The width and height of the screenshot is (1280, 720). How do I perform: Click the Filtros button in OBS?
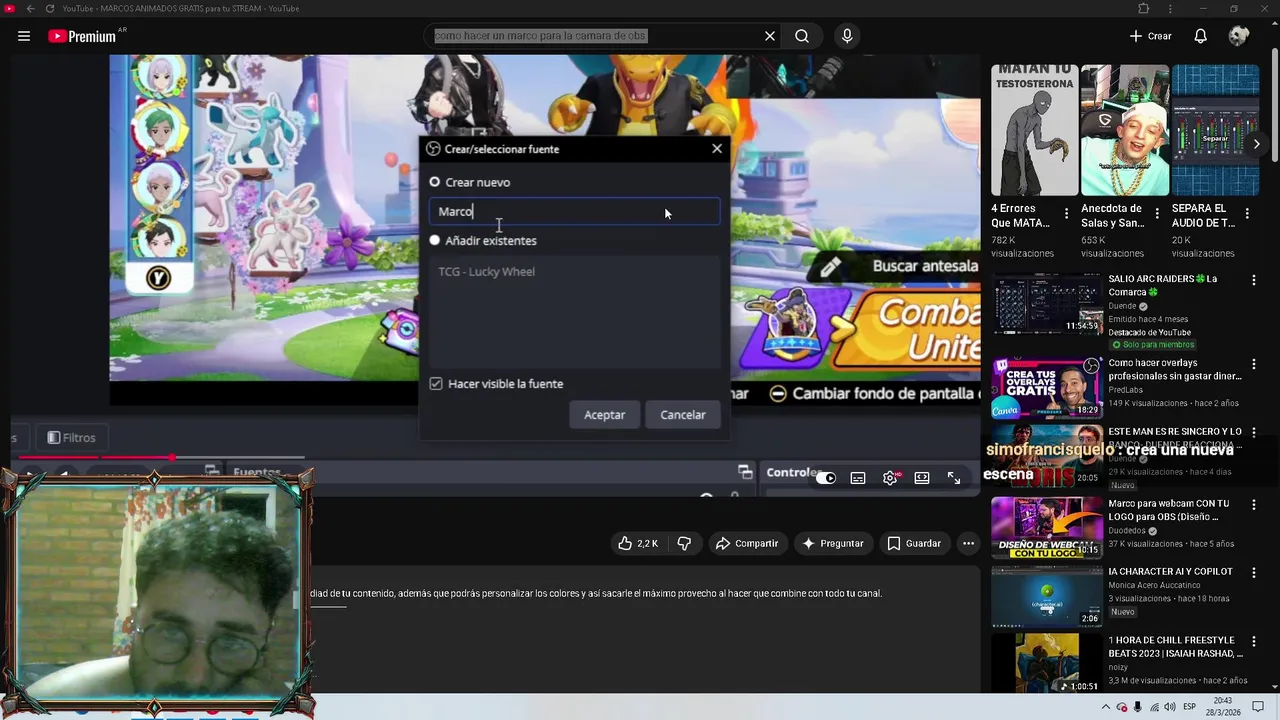click(71, 437)
